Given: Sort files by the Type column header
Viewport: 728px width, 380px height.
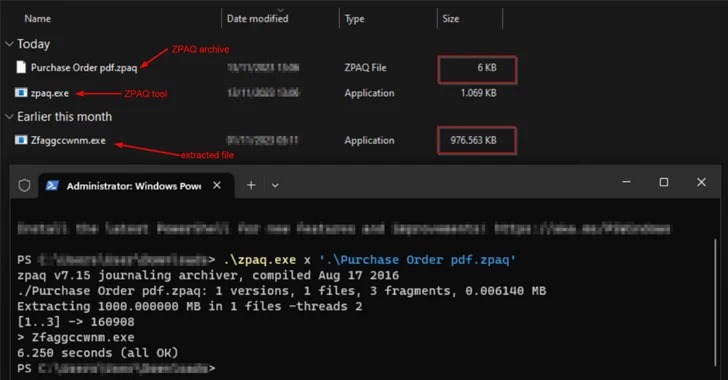Looking at the screenshot, I should tap(354, 19).
